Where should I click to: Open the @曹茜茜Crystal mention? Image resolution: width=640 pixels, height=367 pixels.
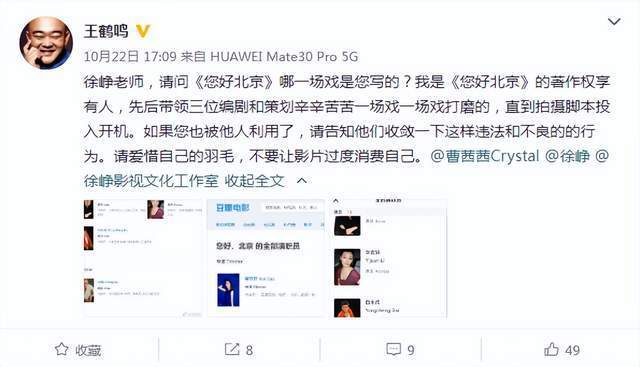tap(485, 156)
